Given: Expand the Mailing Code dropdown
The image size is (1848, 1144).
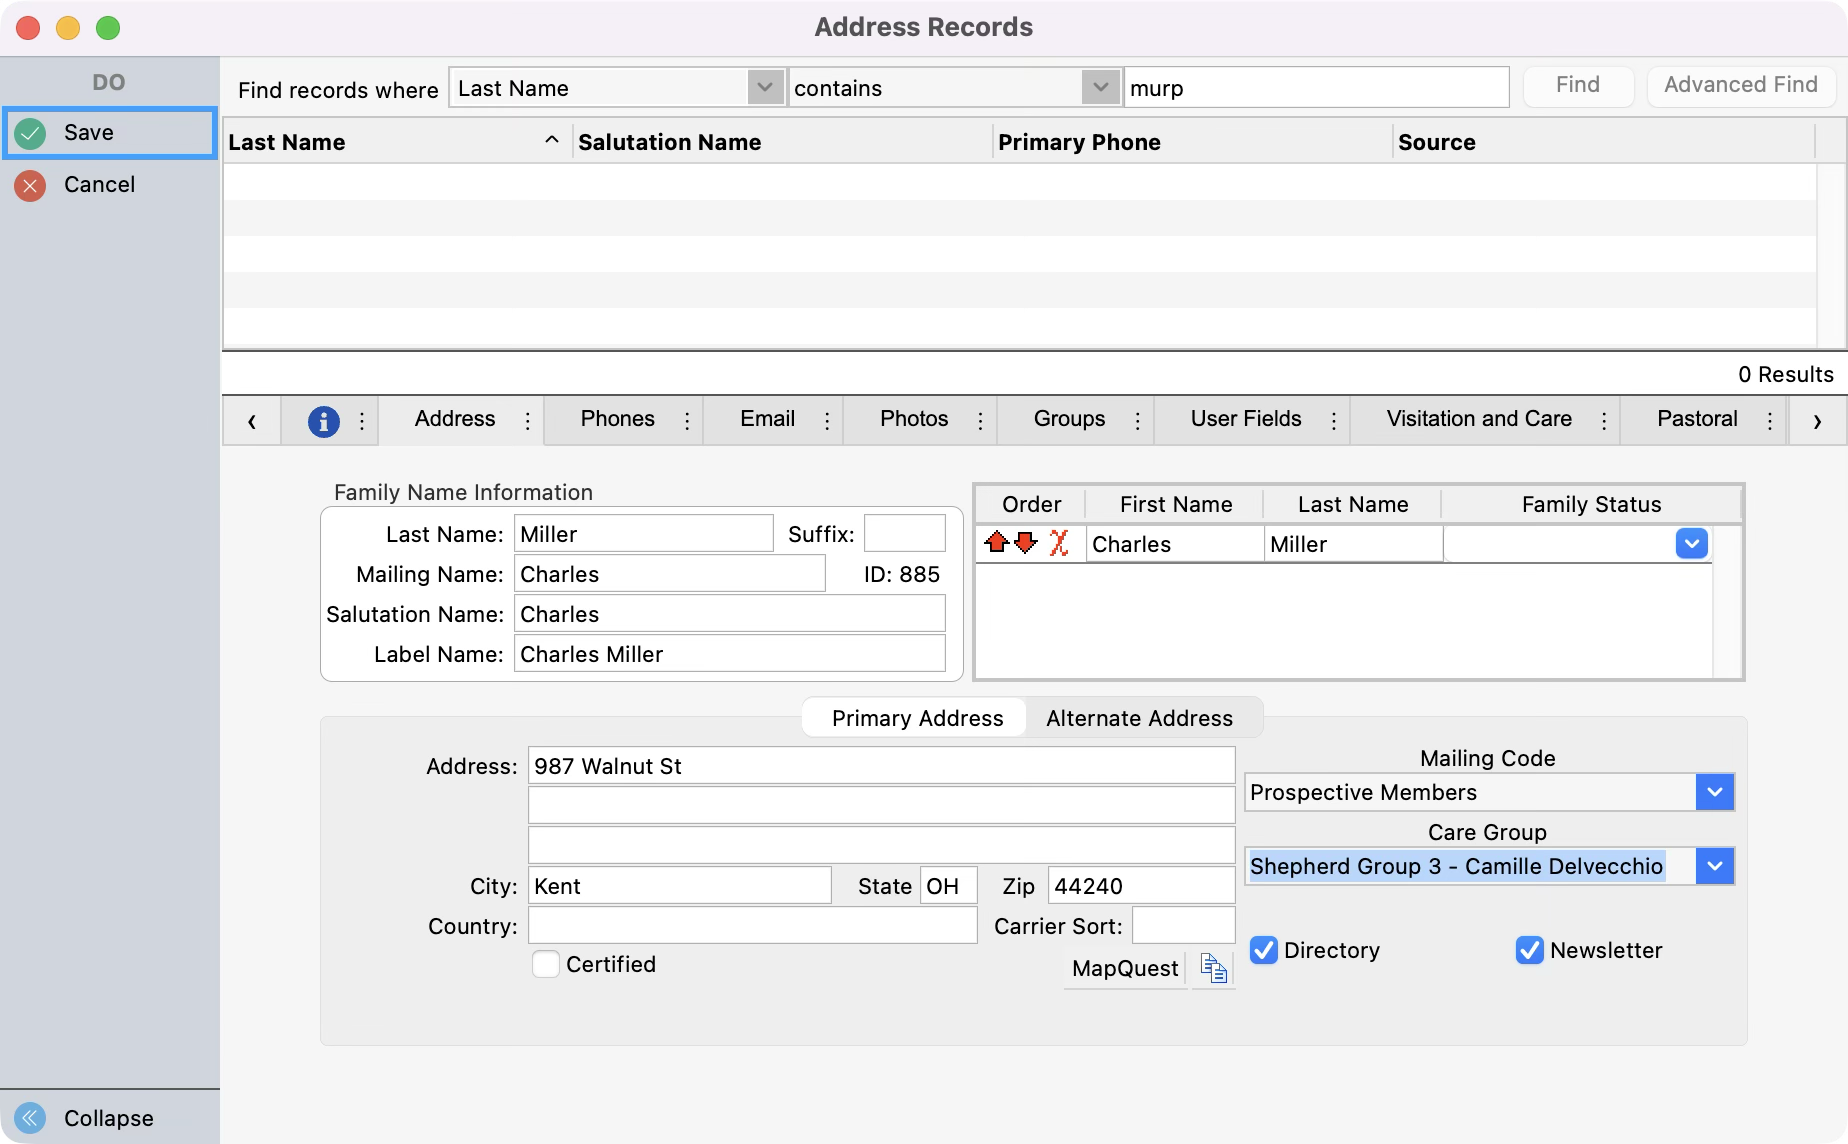Looking at the screenshot, I should pyautogui.click(x=1715, y=792).
